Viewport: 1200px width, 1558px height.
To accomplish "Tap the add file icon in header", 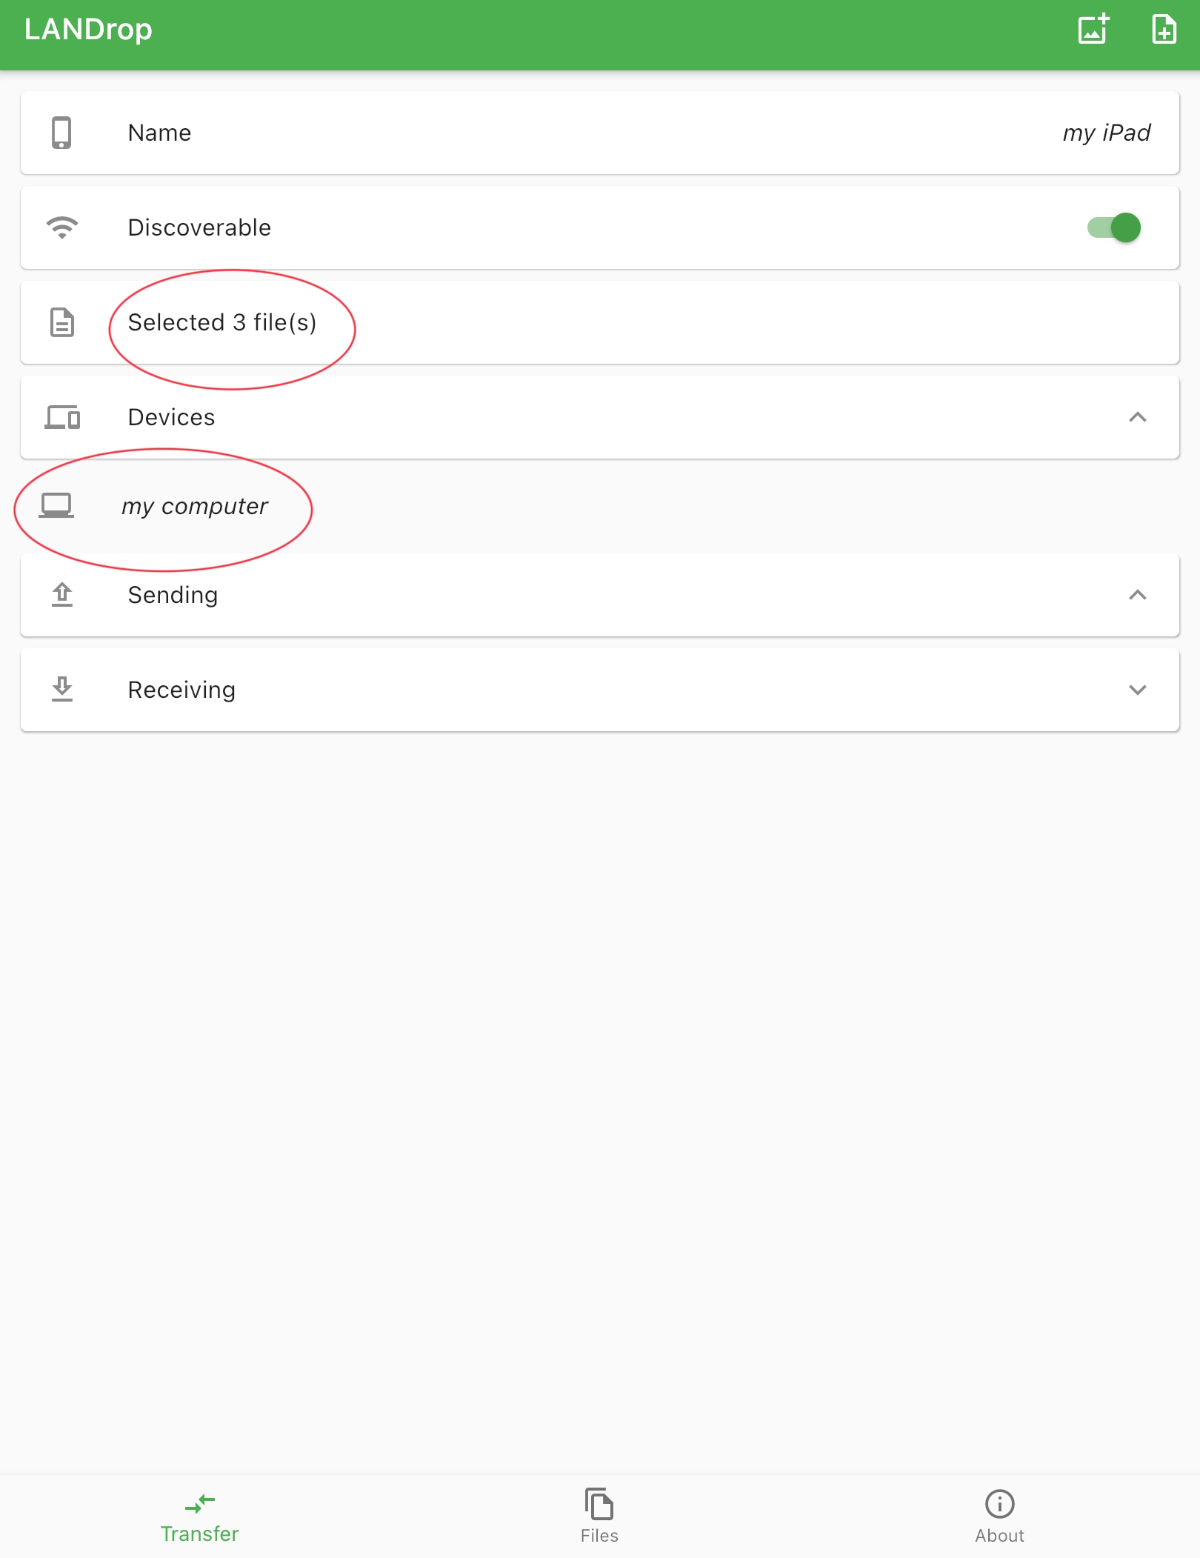I will pos(1164,29).
